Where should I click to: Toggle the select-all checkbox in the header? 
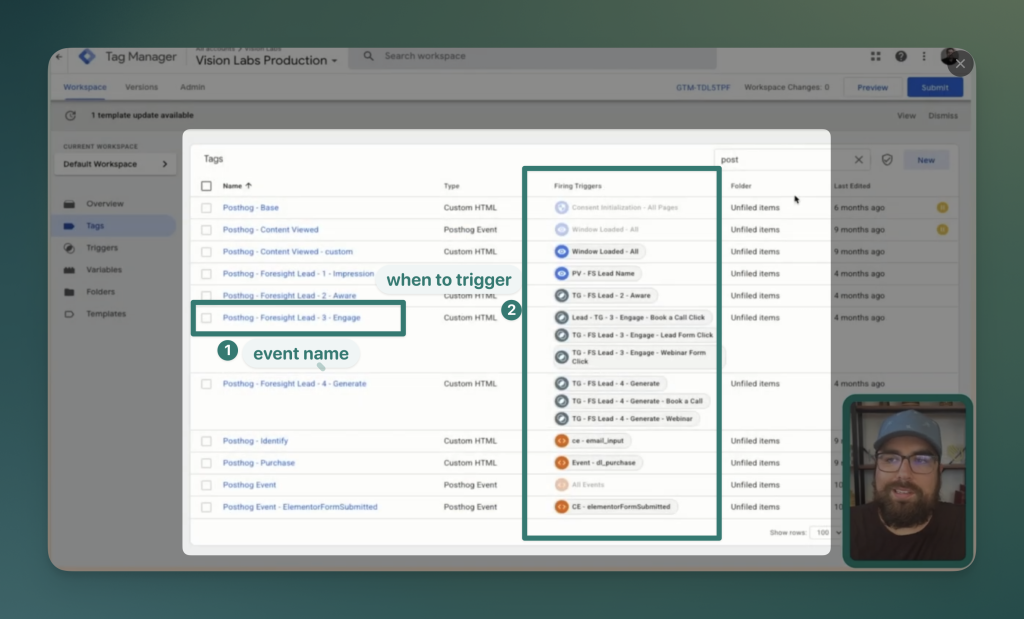tap(207, 184)
